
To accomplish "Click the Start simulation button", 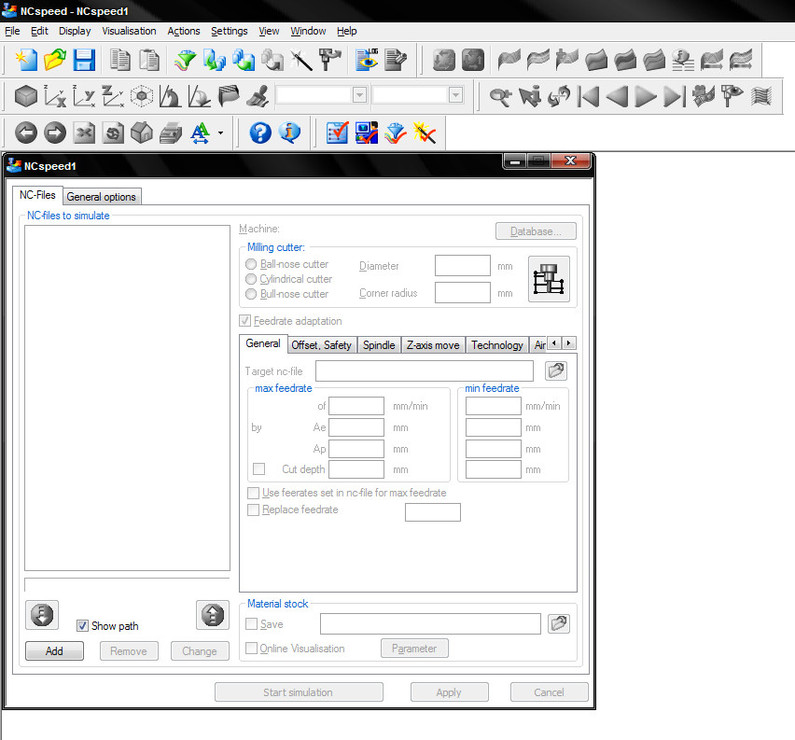I will [299, 692].
